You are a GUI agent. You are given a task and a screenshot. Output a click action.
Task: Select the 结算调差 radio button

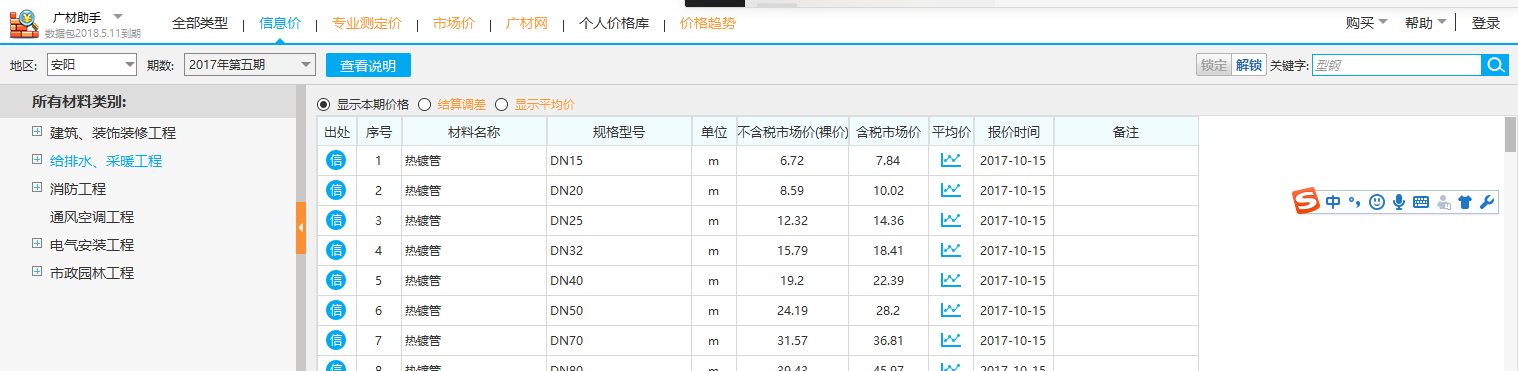coord(424,104)
